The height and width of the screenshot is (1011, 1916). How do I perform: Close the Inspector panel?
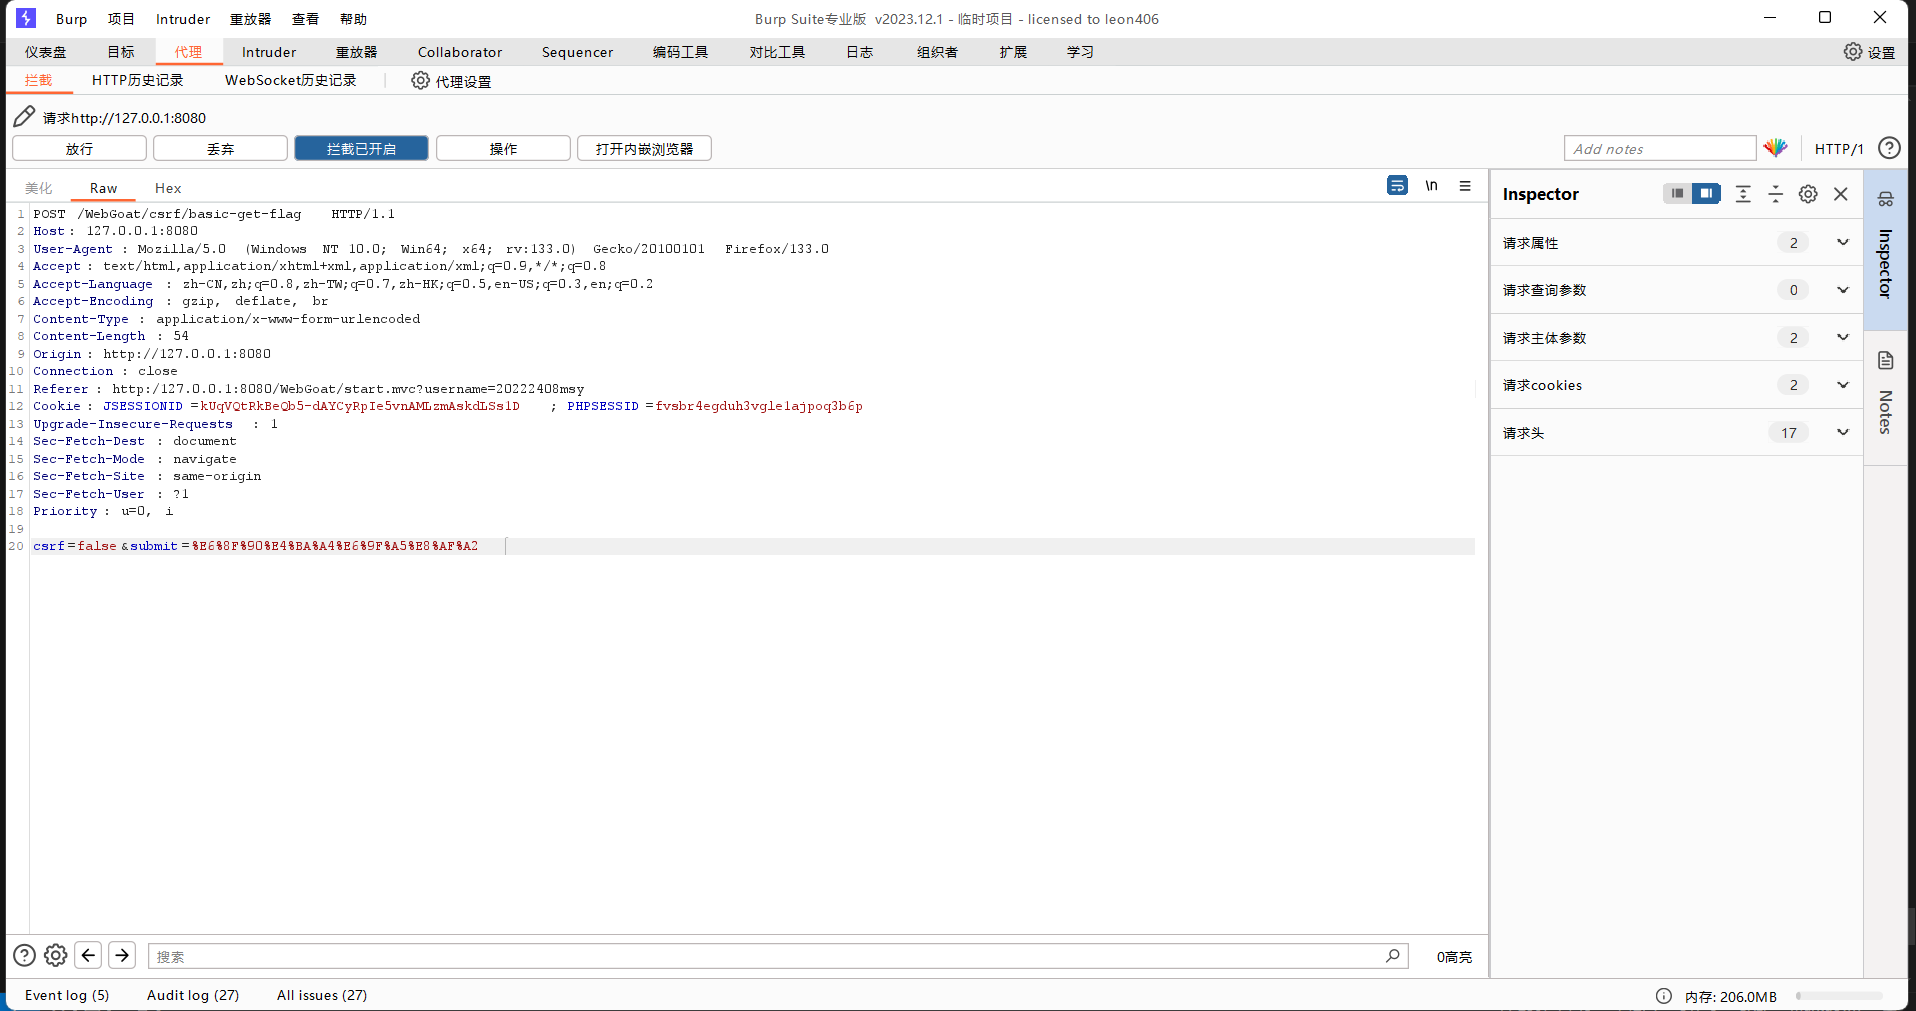[x=1841, y=194]
